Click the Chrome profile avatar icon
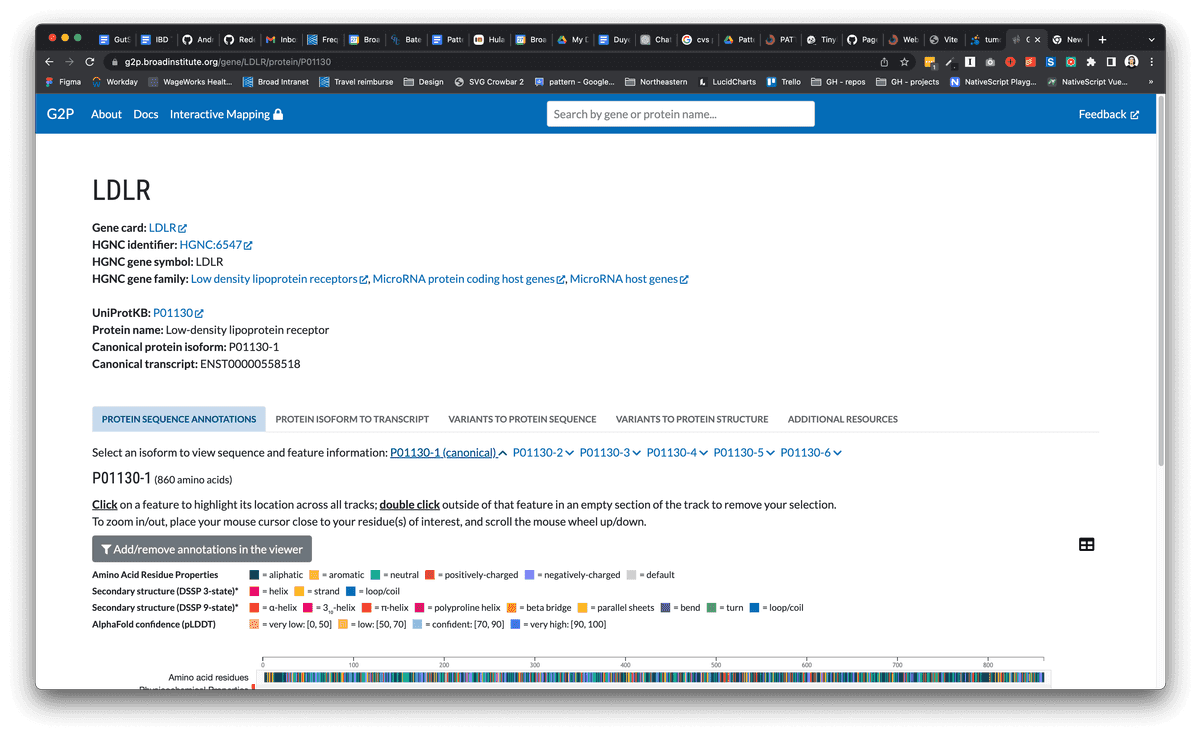 click(x=1132, y=61)
